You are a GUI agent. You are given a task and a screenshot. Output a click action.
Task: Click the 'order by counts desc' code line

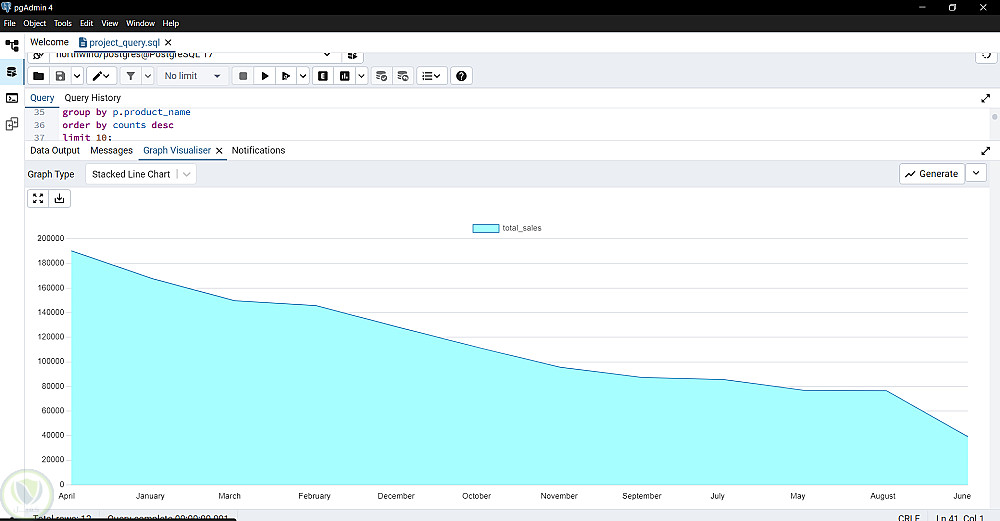click(x=118, y=125)
